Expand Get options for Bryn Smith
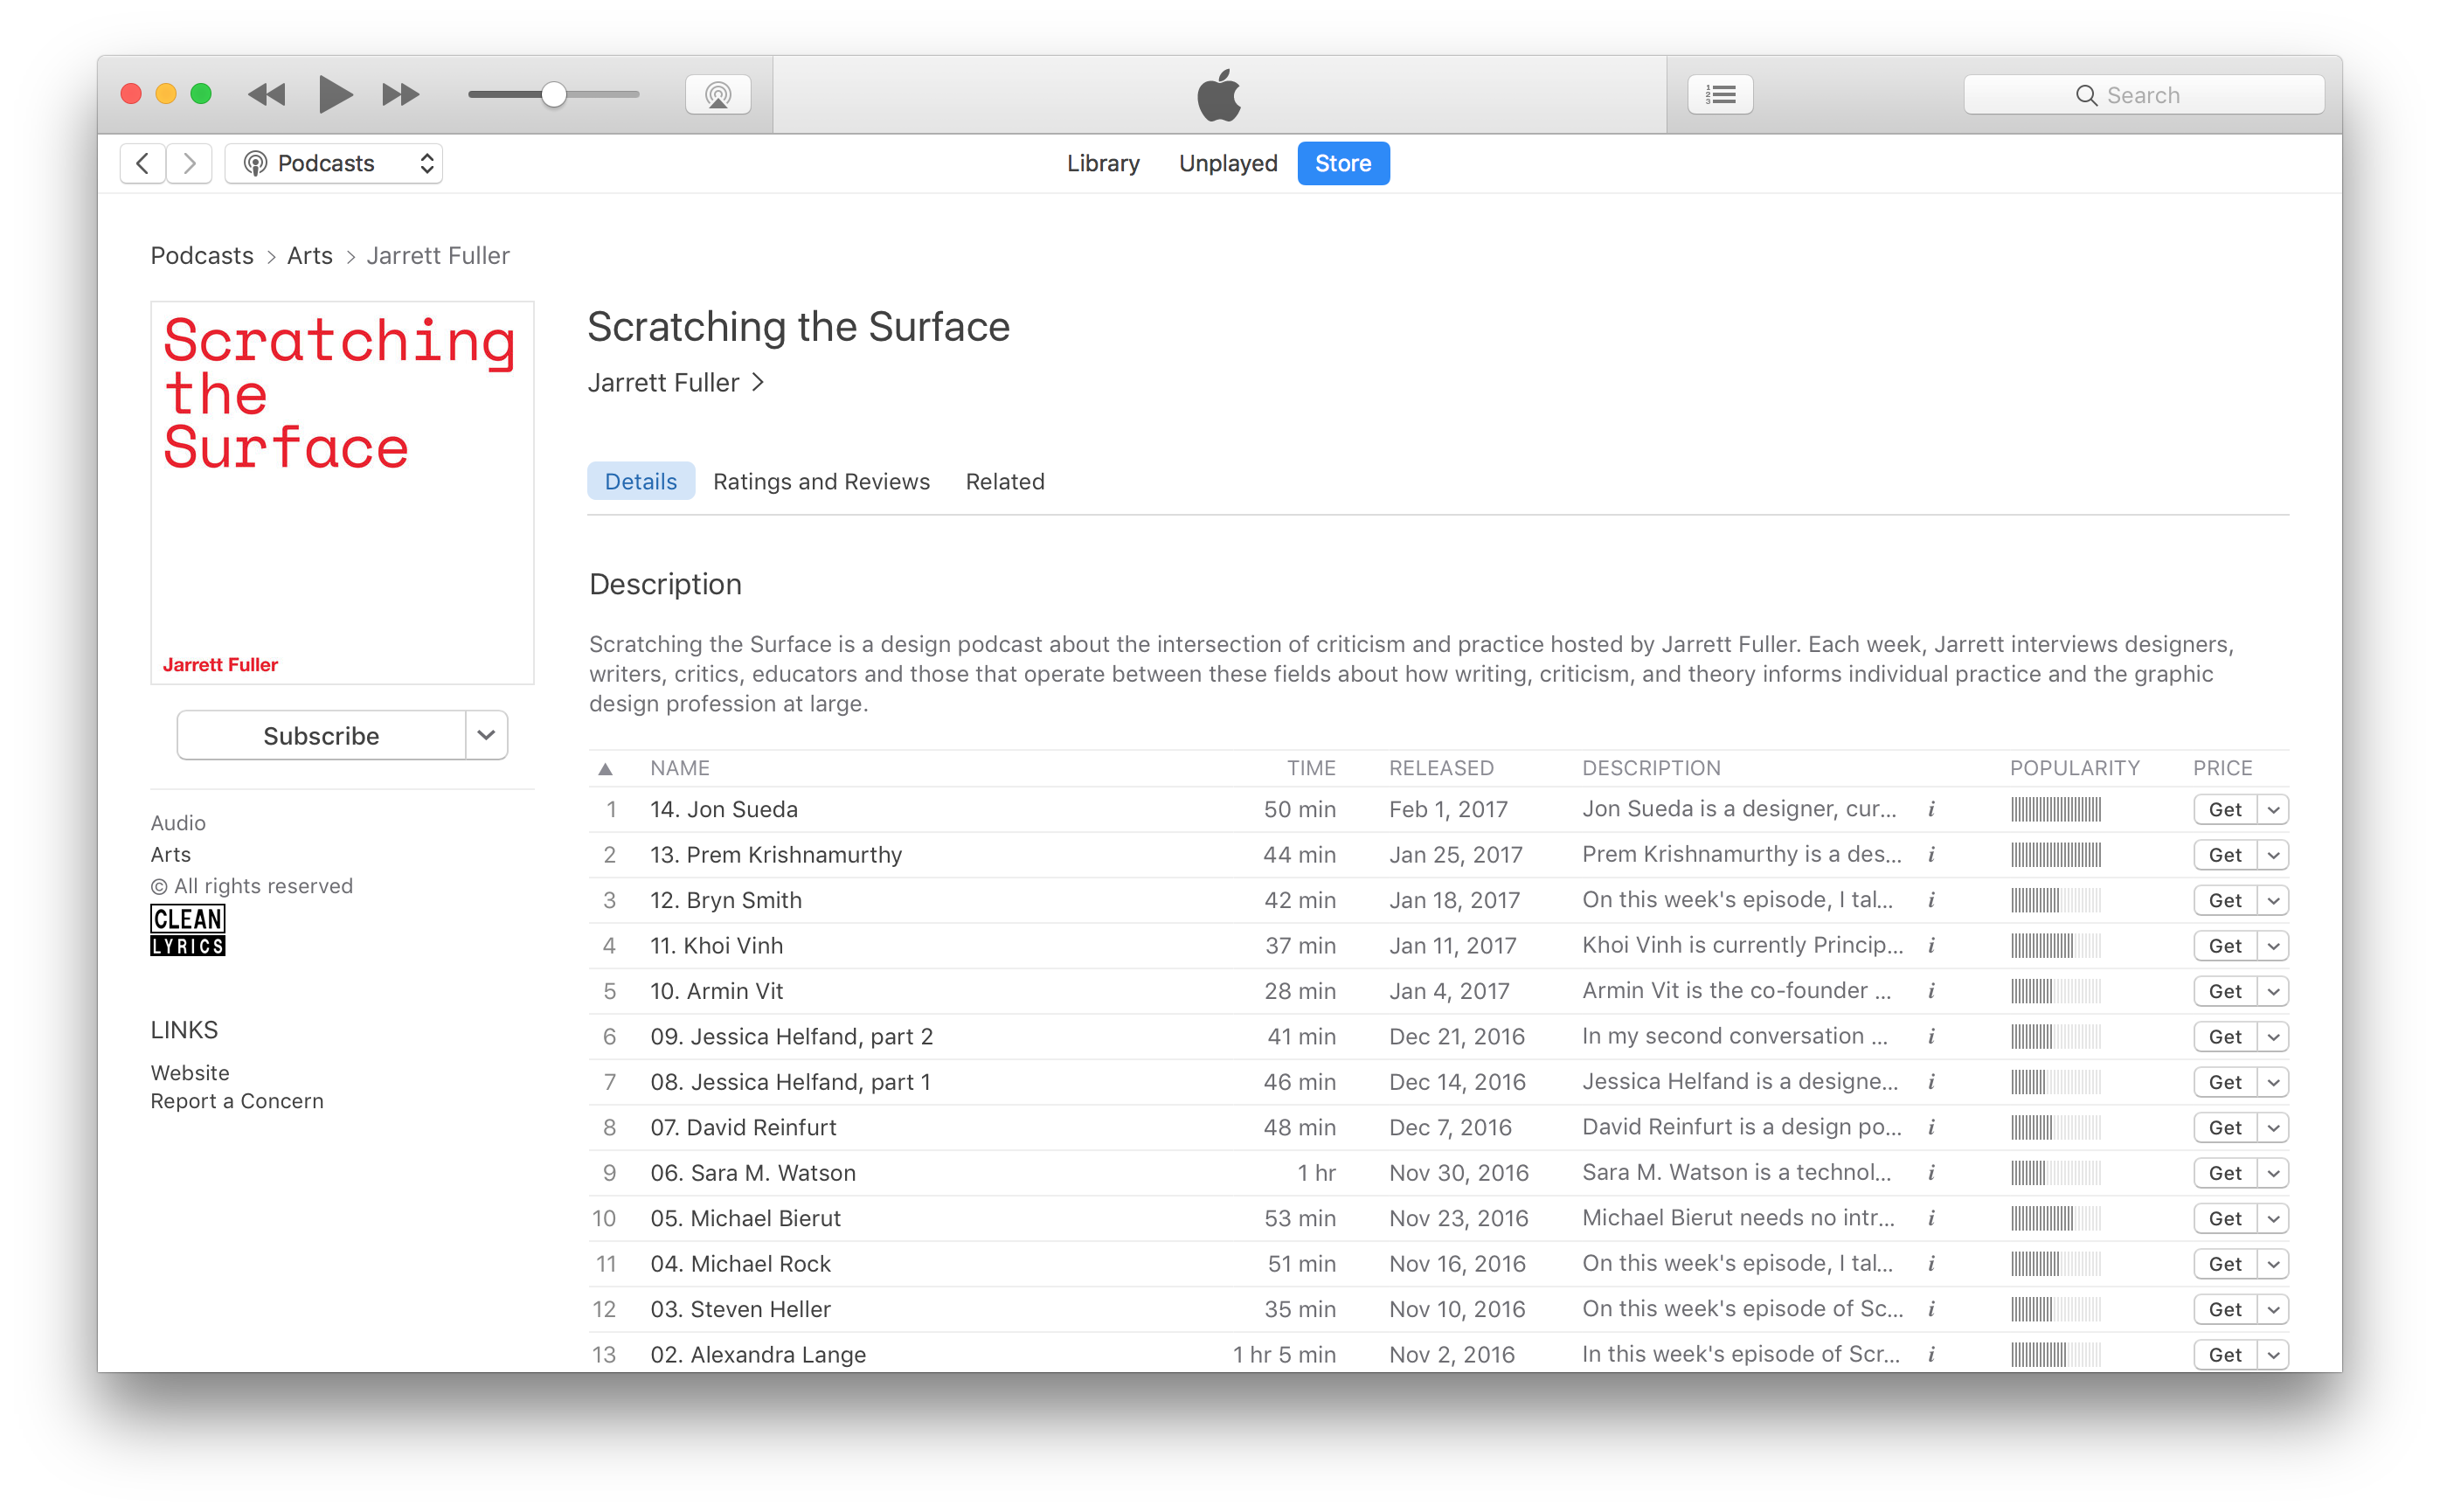The height and width of the screenshot is (1512, 2440). tap(2273, 901)
